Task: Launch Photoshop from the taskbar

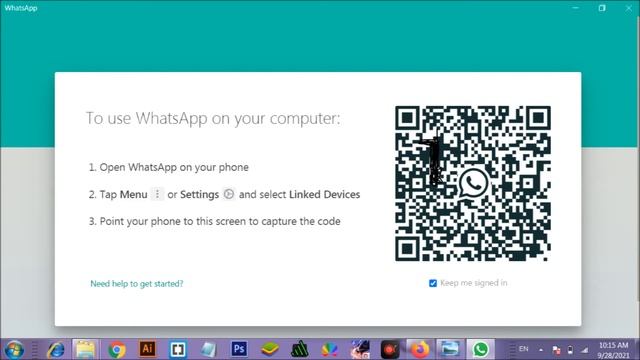Action: (x=239, y=349)
